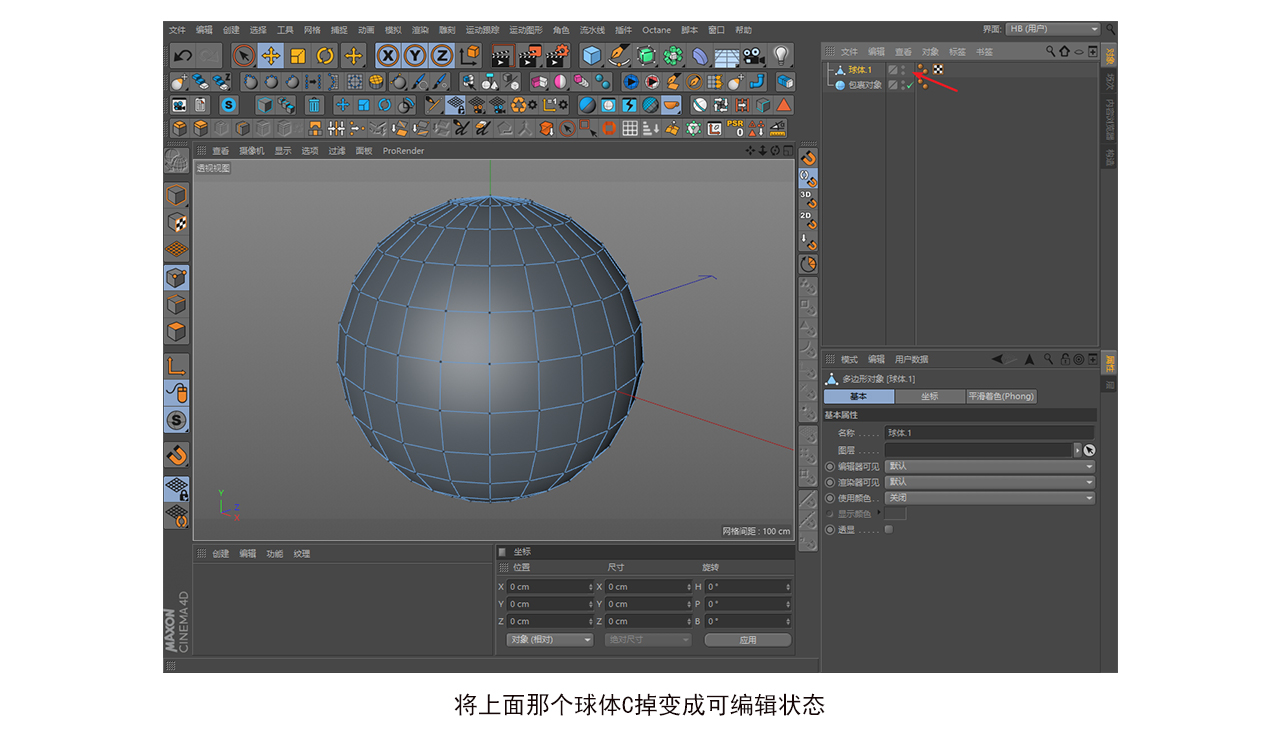Switch to 坐标 attribute tab

[930, 396]
